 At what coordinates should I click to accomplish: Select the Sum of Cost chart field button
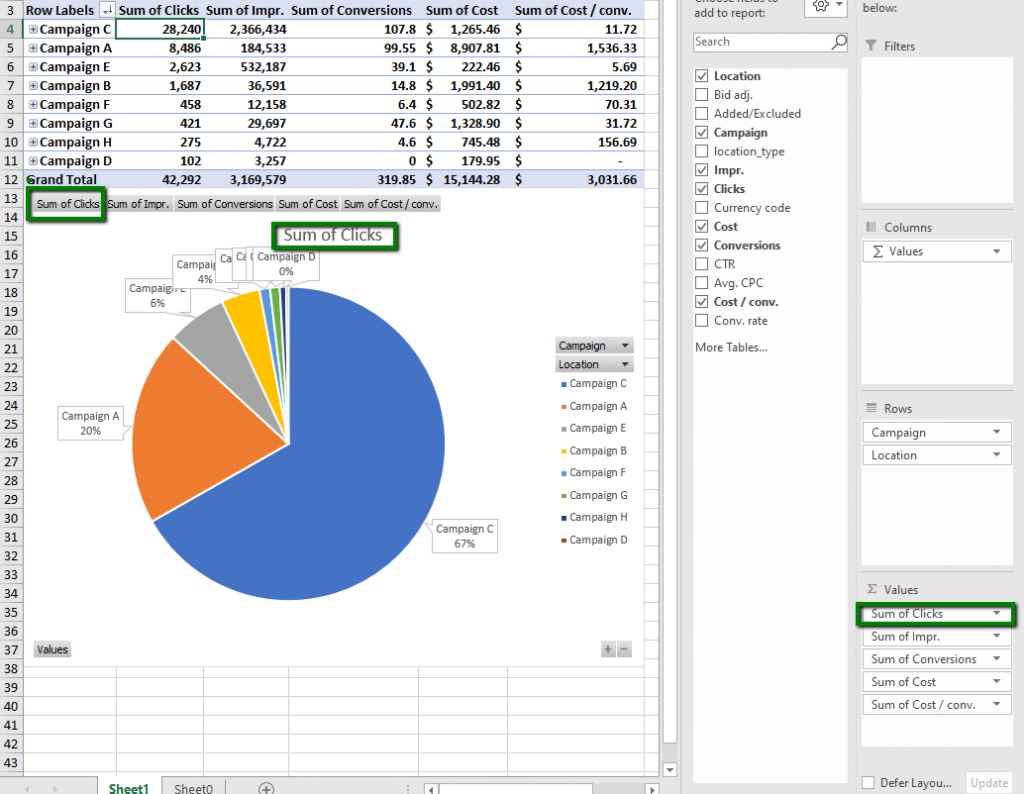pos(307,204)
